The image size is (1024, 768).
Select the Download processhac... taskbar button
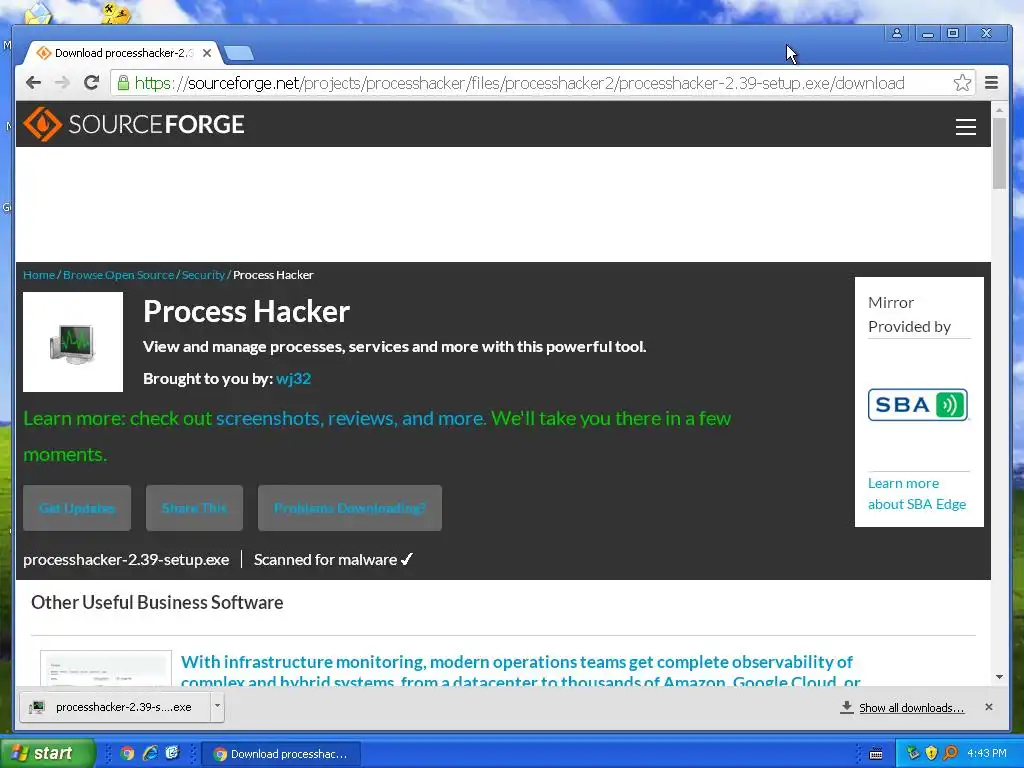(280, 754)
